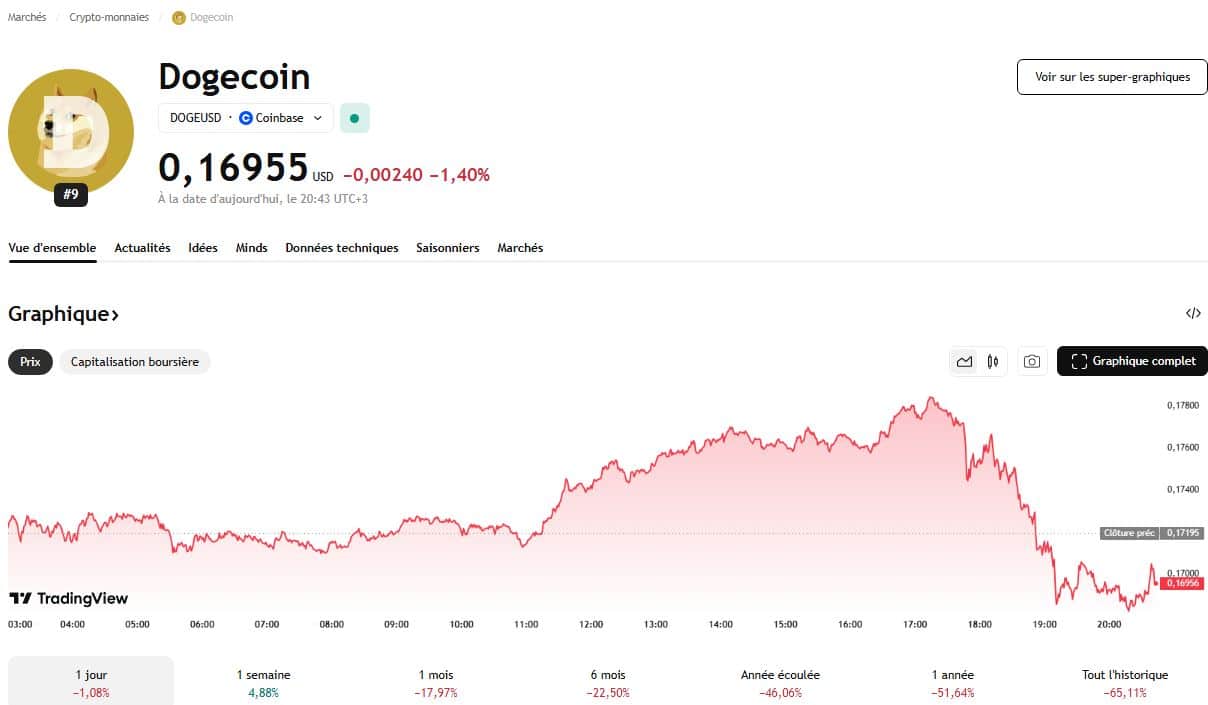The height and width of the screenshot is (705, 1208).
Task: Keep Prix mode selected
Action: pyautogui.click(x=29, y=361)
